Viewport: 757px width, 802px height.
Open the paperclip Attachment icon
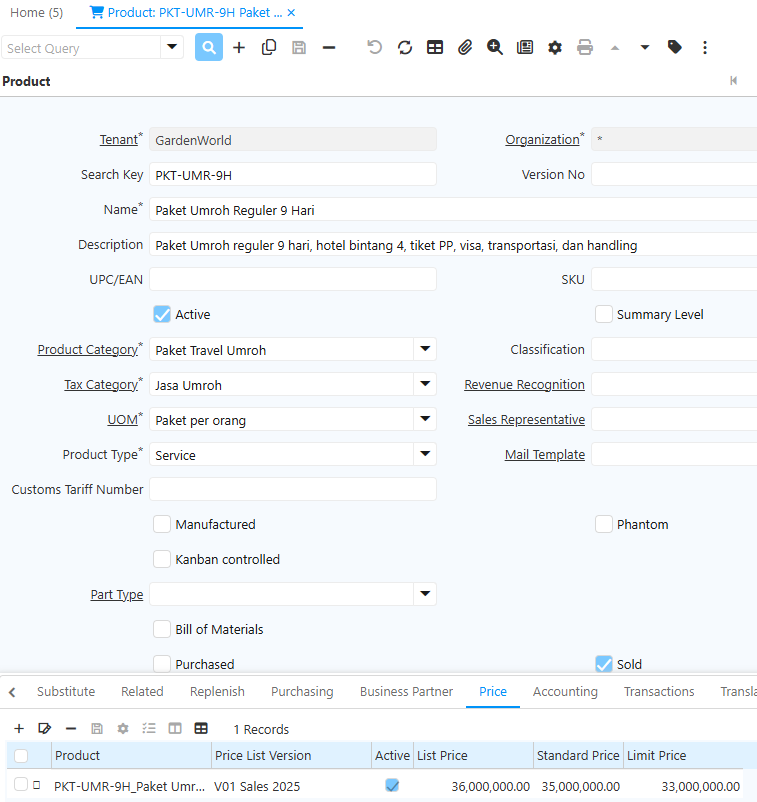[465, 47]
